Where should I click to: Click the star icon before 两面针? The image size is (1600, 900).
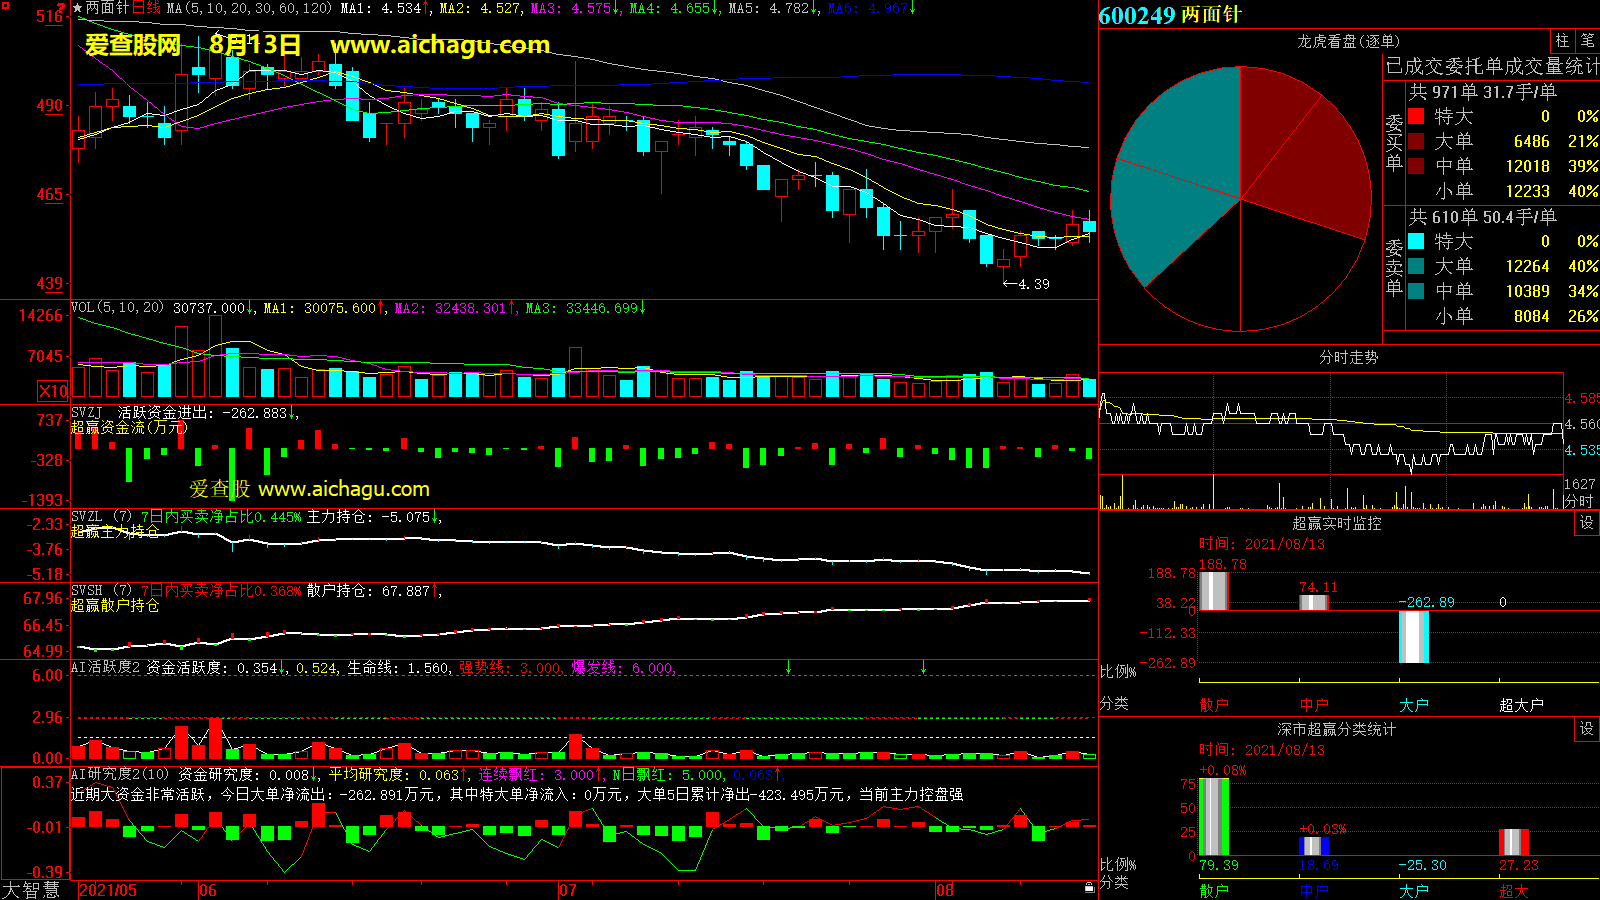[77, 8]
